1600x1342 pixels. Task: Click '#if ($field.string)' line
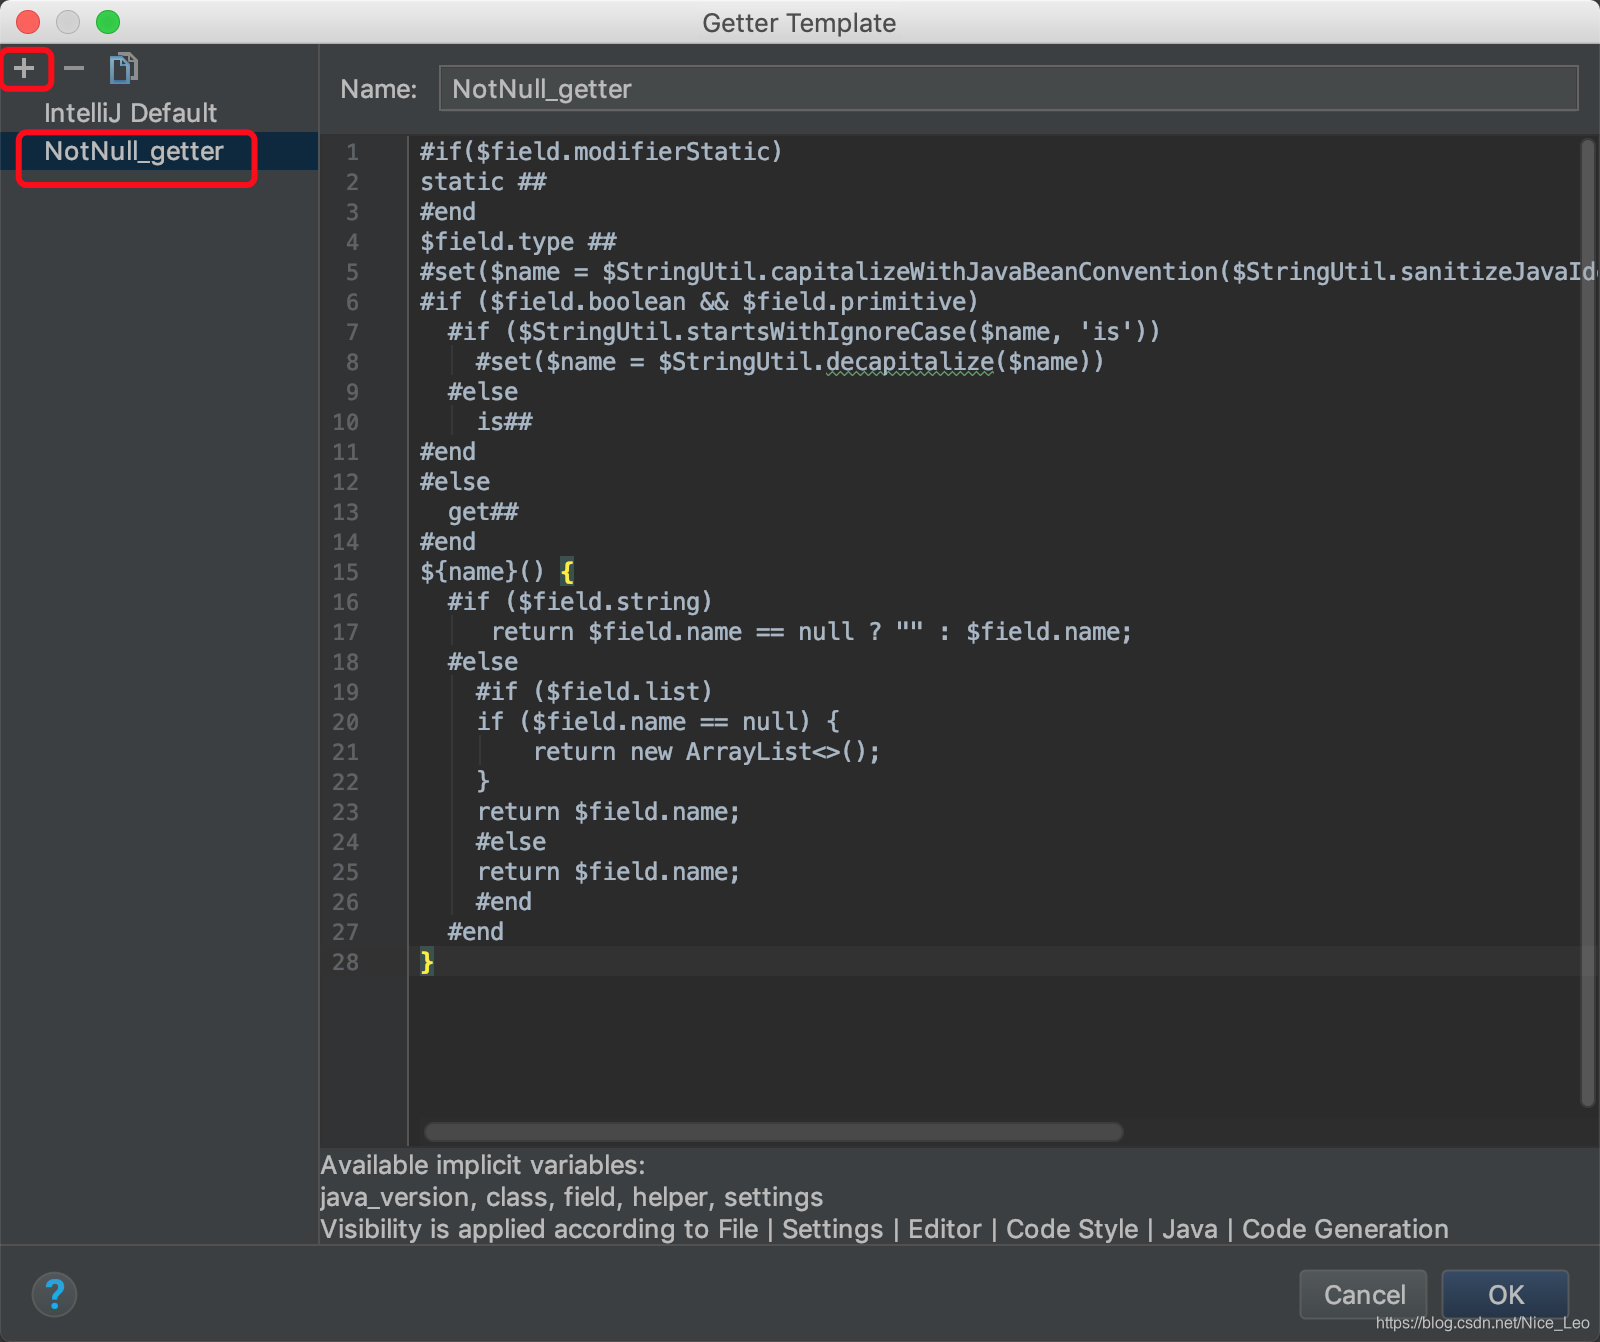coord(580,602)
